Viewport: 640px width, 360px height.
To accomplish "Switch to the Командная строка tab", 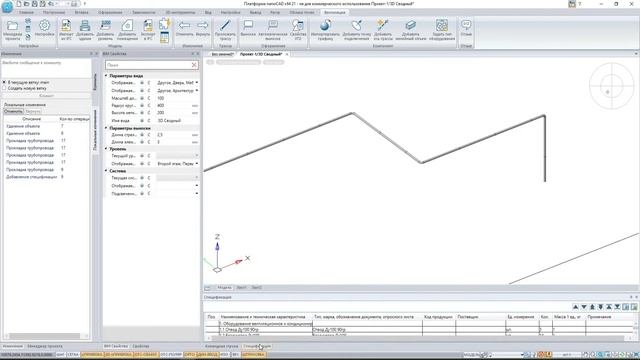I will [221, 346].
